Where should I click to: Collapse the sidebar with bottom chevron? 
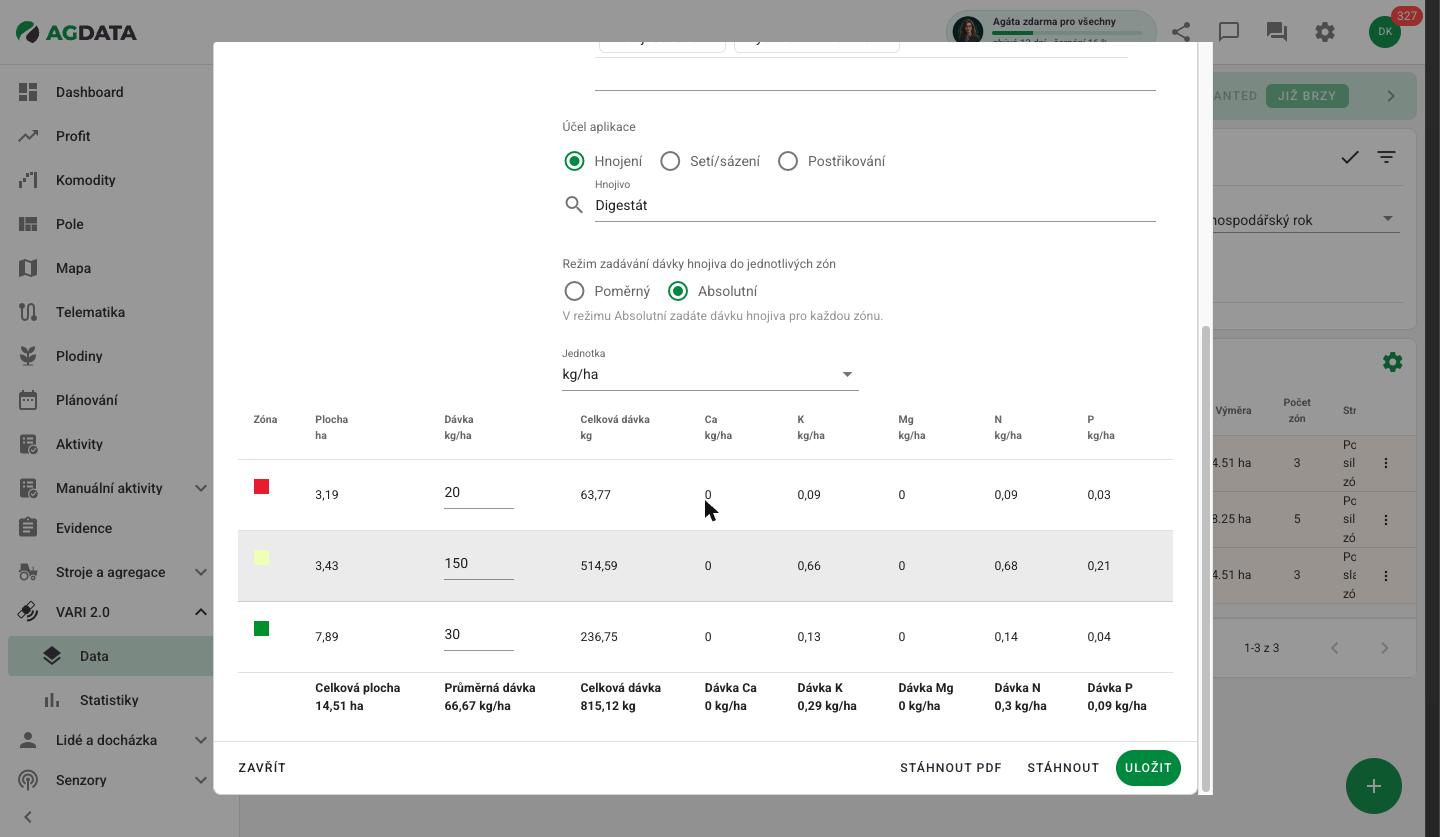(28, 817)
